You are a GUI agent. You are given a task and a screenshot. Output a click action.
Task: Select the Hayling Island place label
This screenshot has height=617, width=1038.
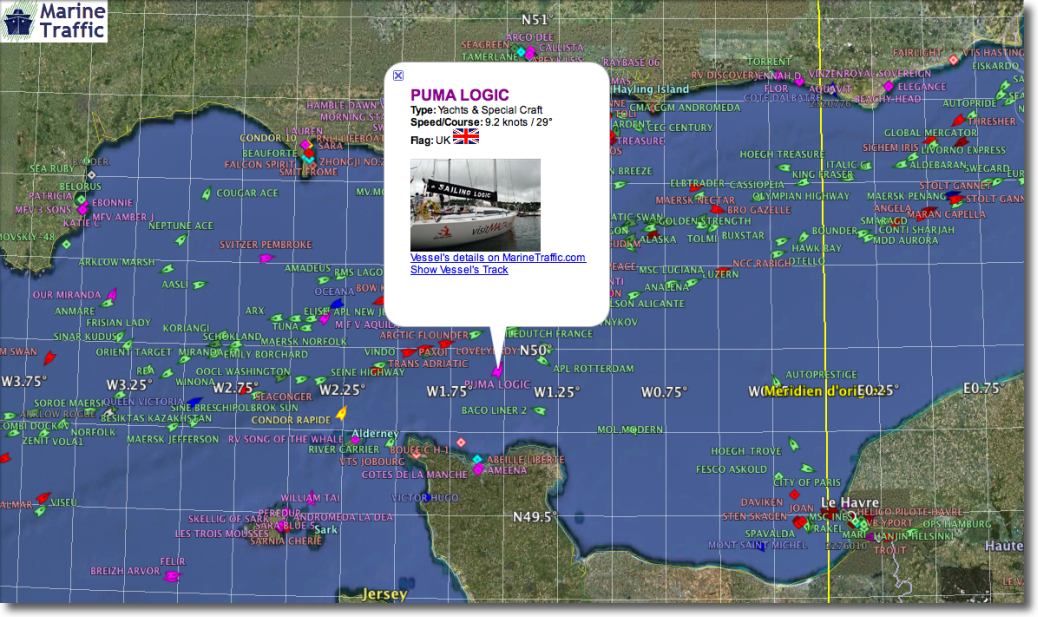[651, 89]
